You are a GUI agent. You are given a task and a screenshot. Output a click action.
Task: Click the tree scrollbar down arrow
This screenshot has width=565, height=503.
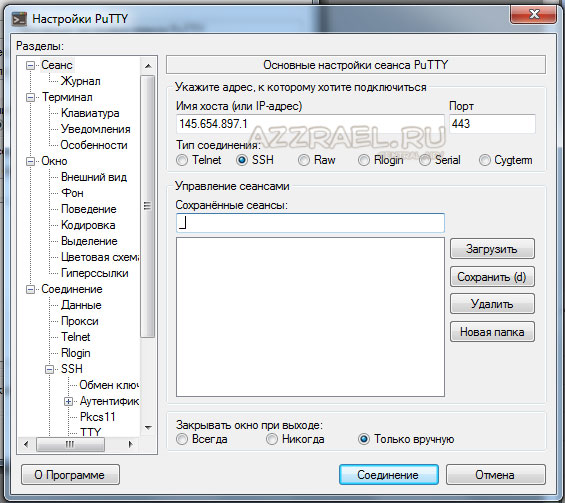tap(148, 428)
